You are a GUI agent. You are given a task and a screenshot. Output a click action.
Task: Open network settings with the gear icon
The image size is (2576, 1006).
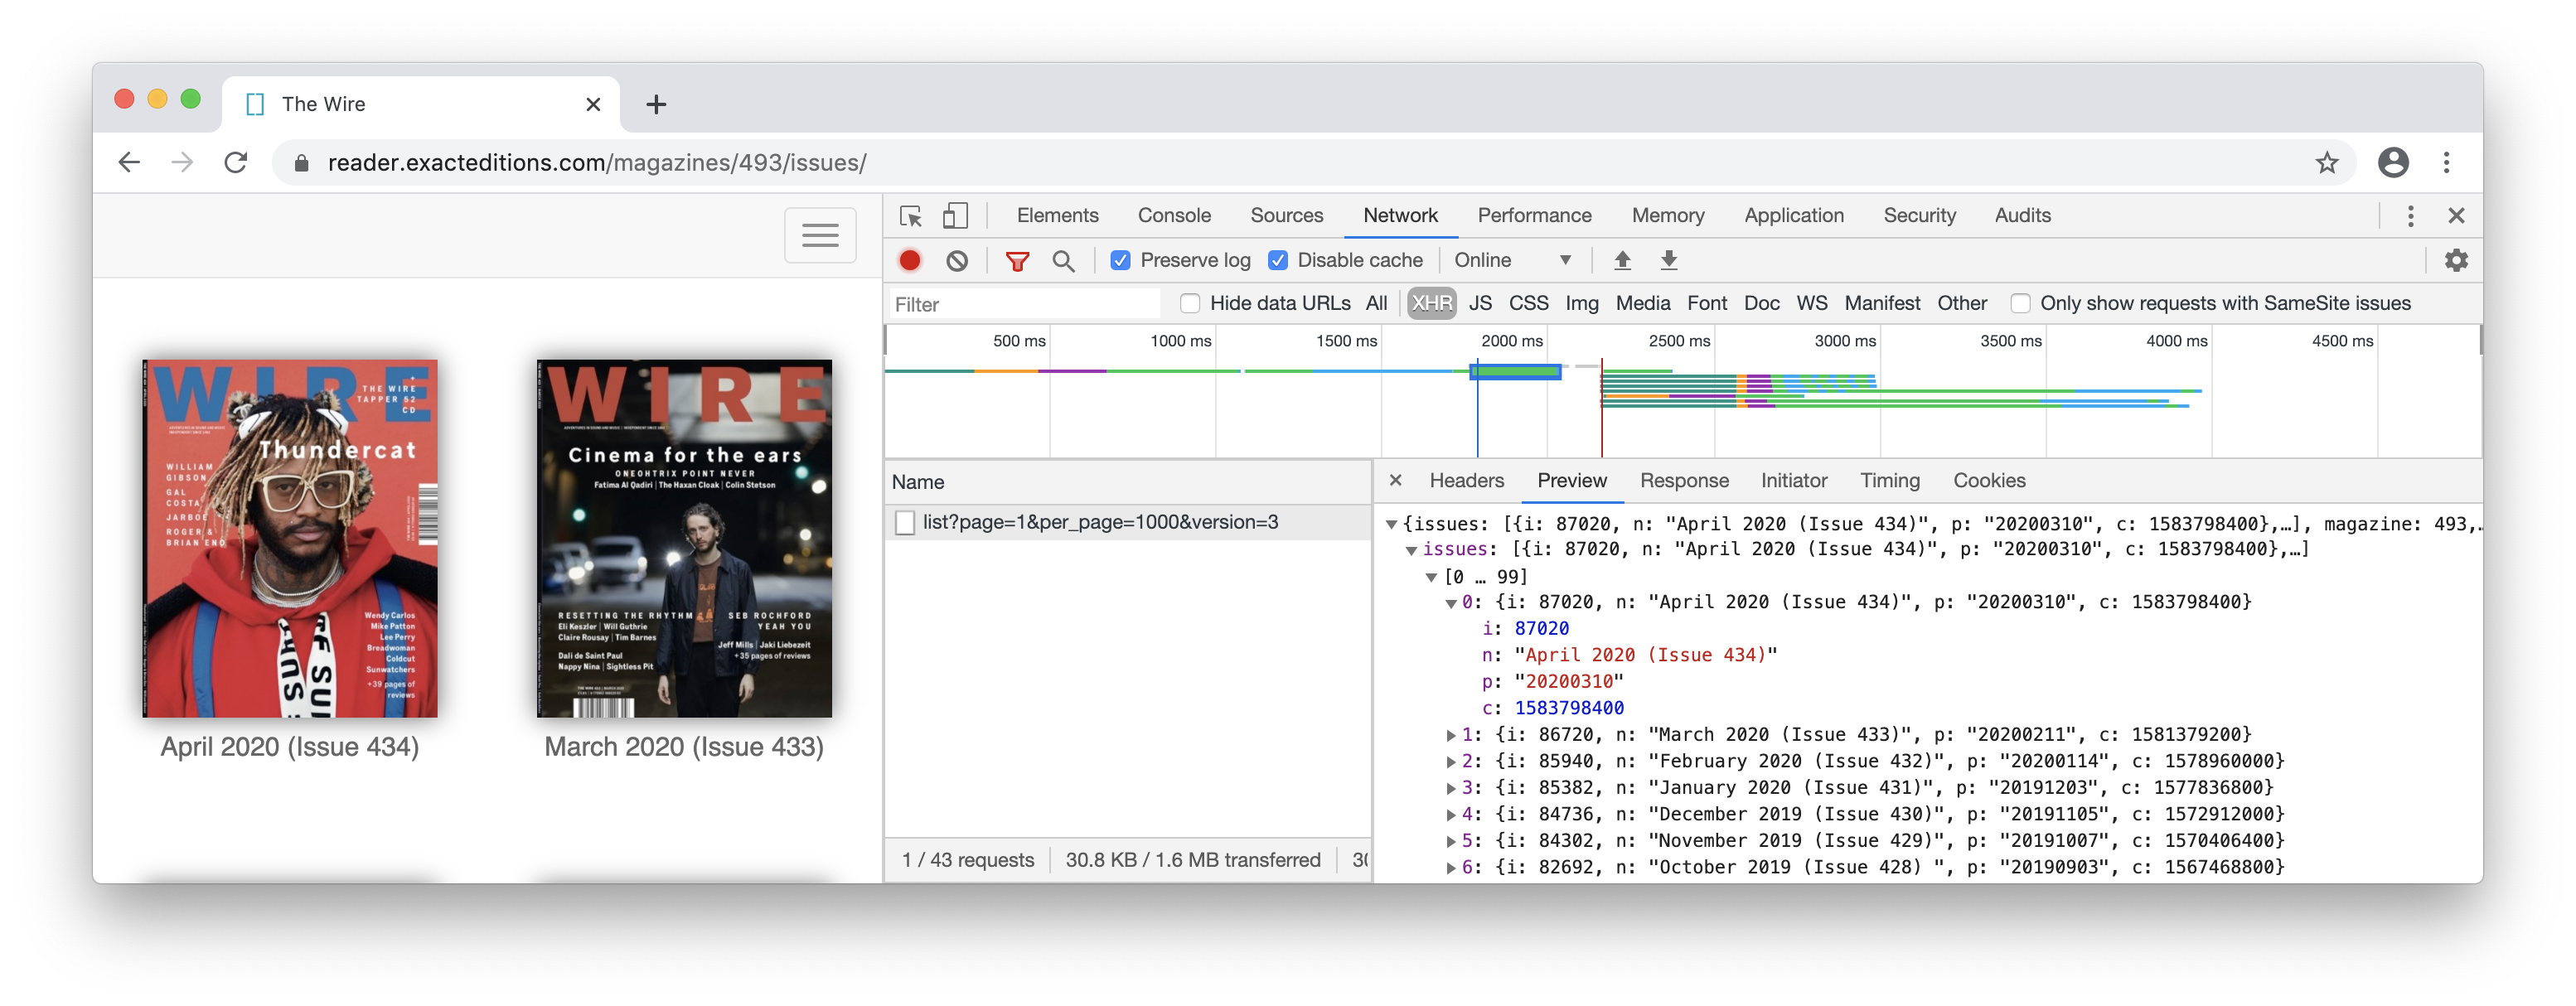tap(2456, 261)
